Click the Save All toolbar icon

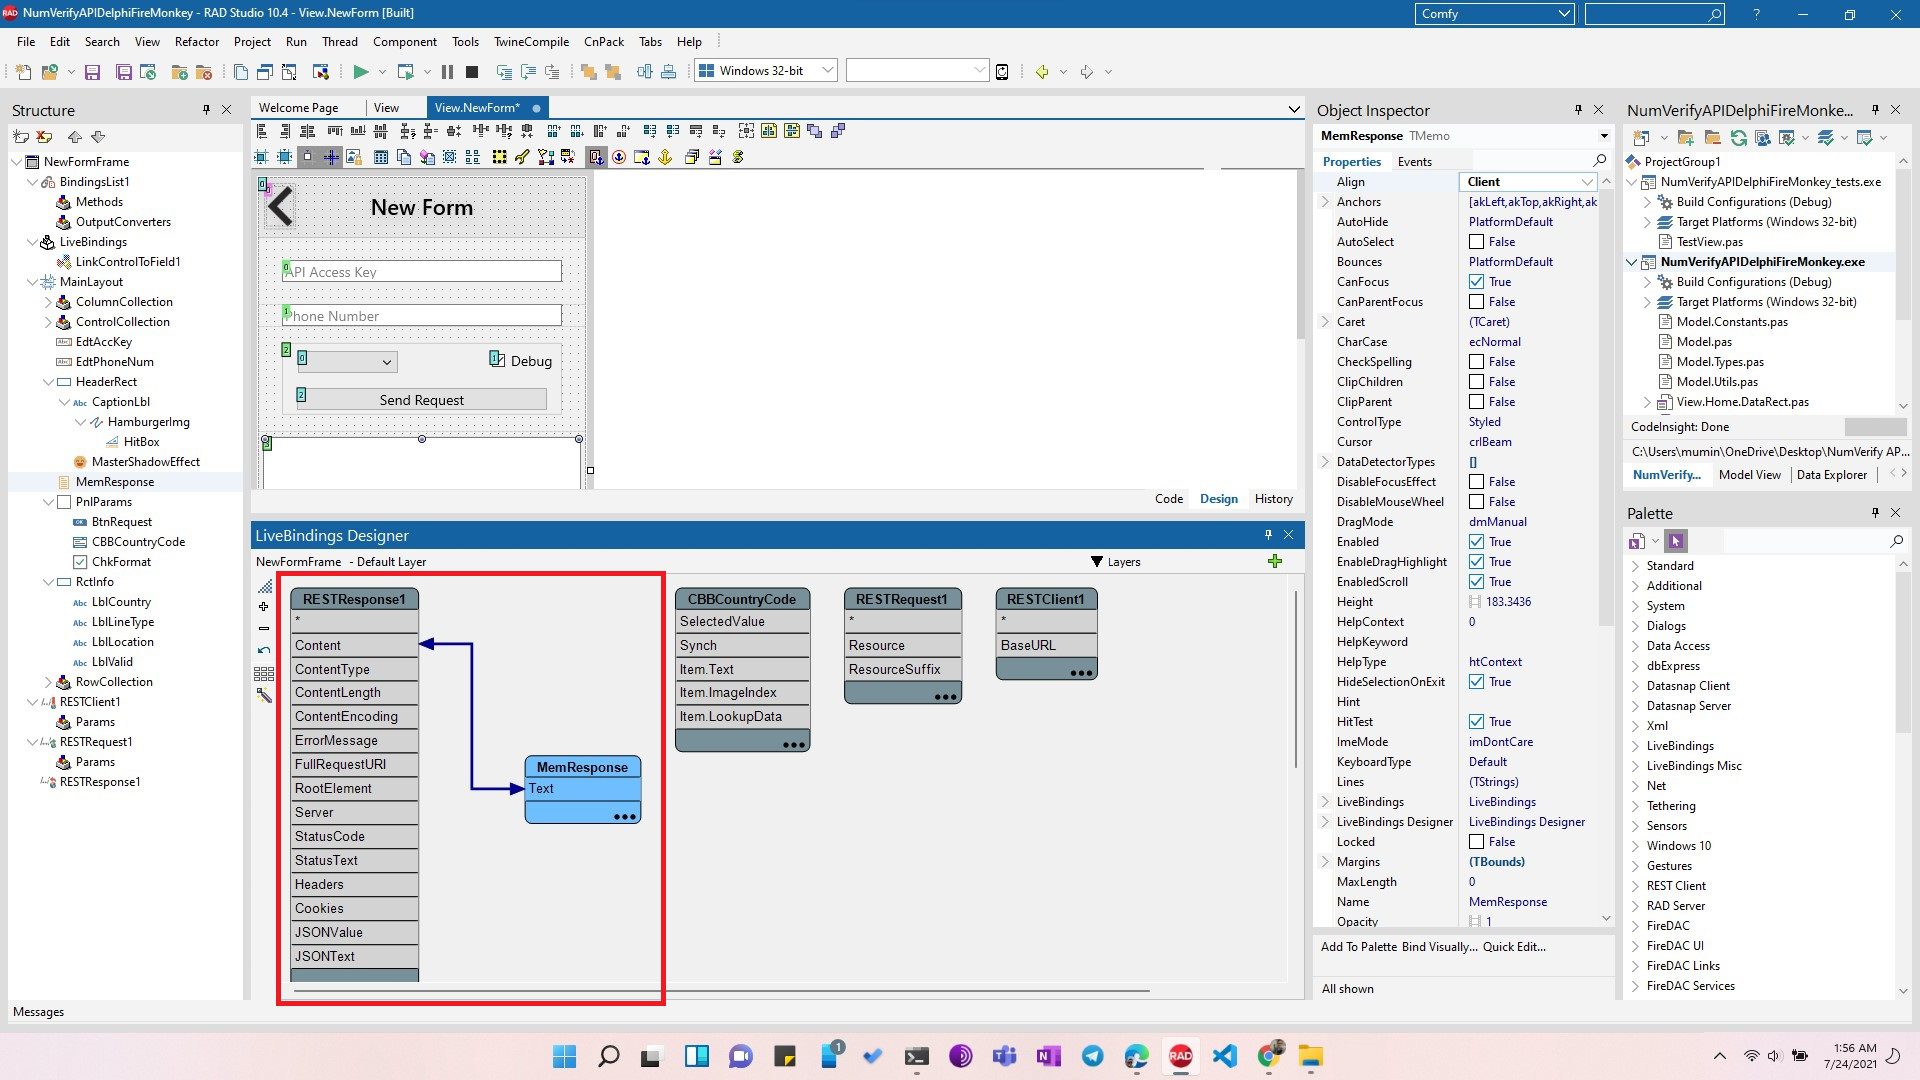(x=124, y=72)
